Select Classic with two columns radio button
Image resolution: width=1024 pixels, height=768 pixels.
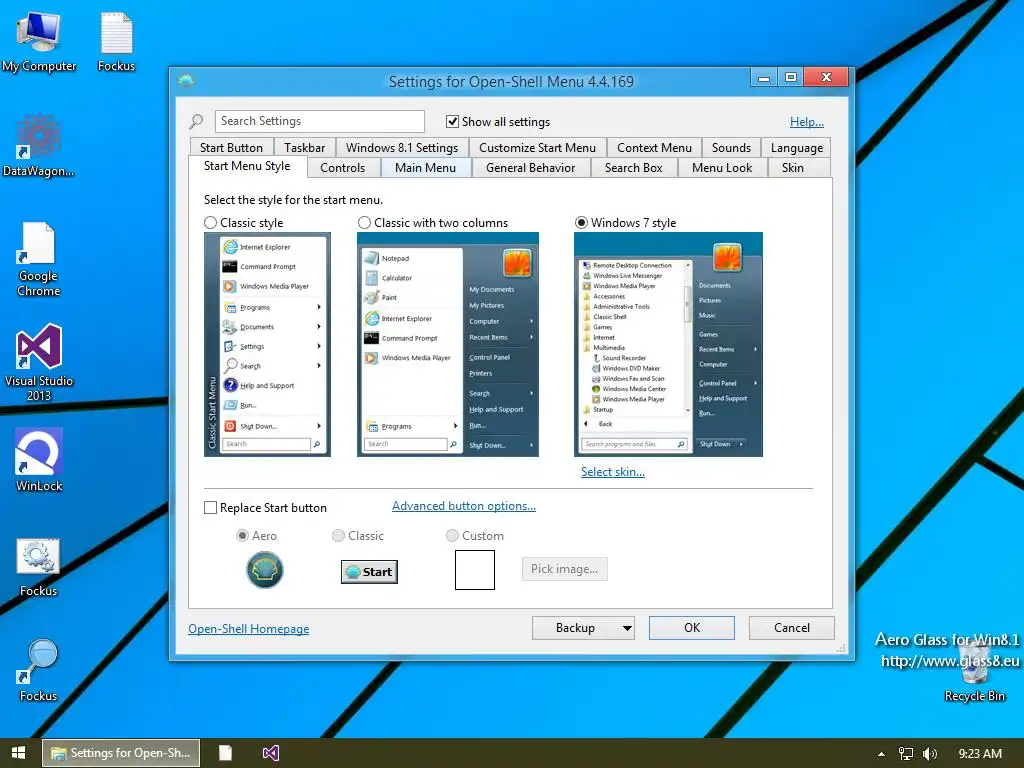tap(364, 223)
